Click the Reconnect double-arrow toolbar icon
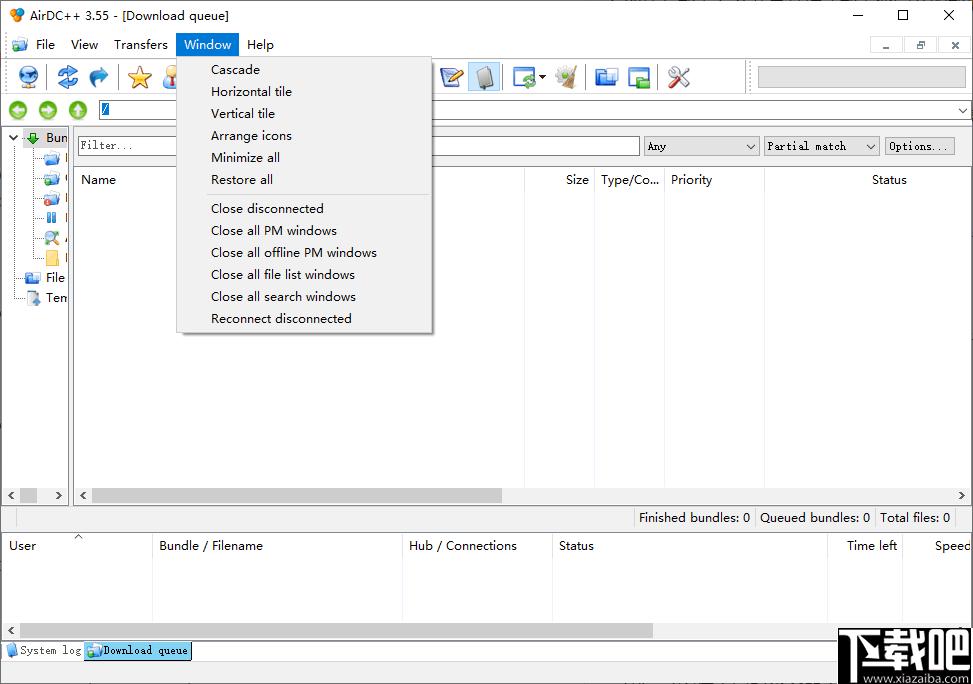Screen dimensions: 973x684 tap(68, 77)
